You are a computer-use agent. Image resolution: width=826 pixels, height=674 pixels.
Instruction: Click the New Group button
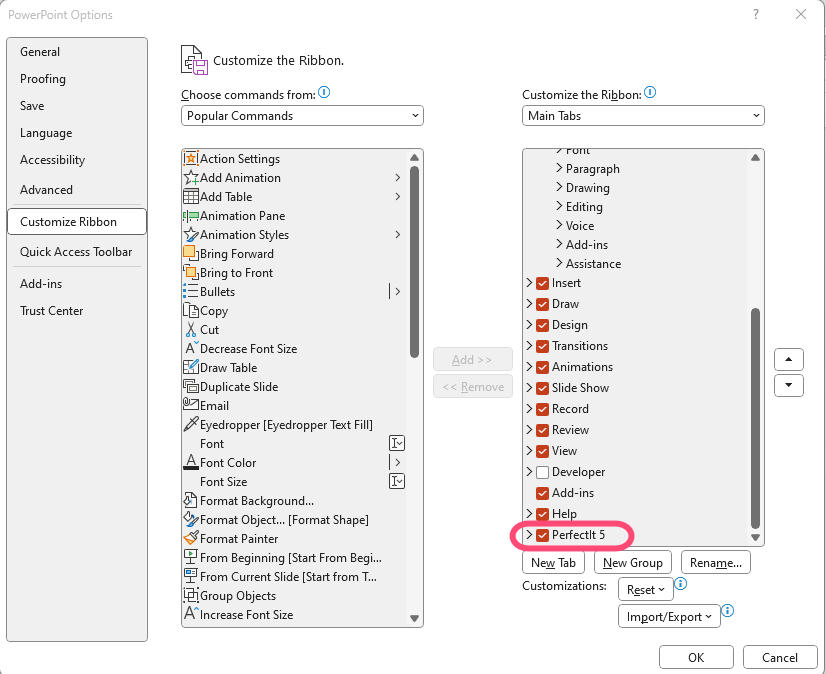[x=633, y=563]
